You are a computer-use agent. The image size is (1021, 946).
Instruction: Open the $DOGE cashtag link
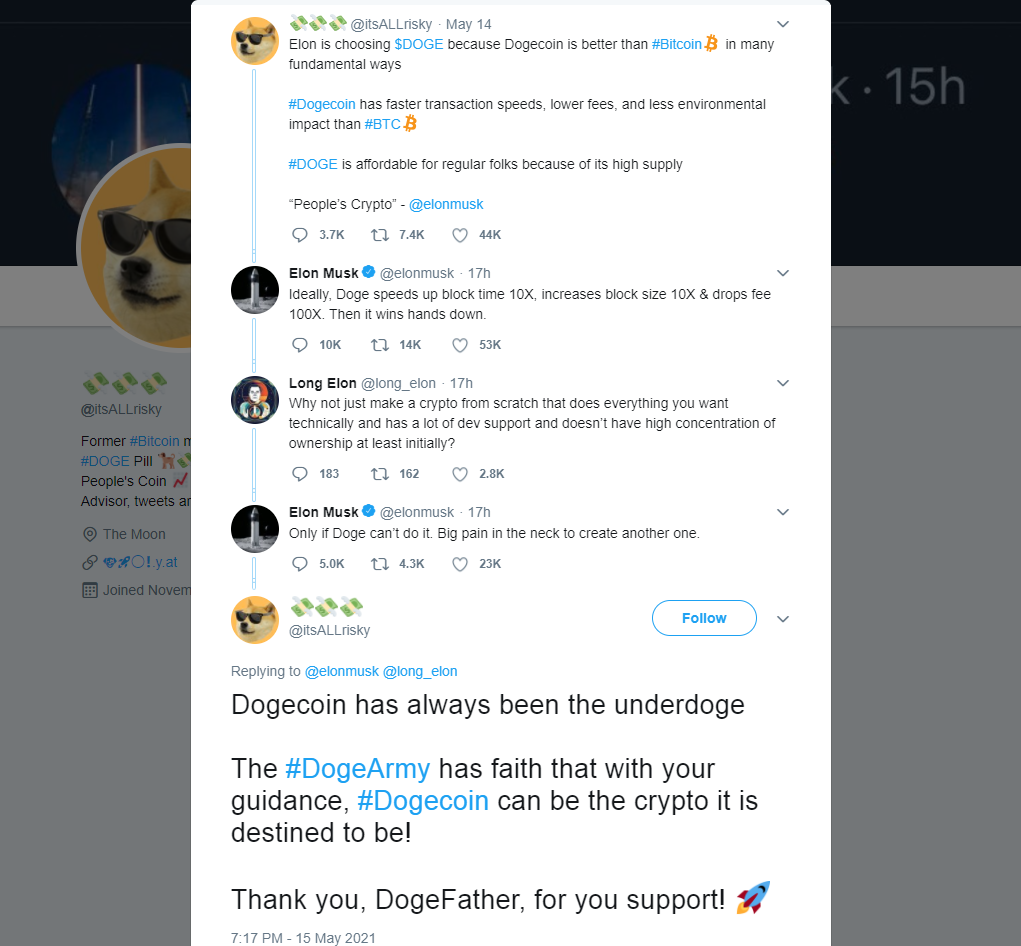(x=419, y=44)
